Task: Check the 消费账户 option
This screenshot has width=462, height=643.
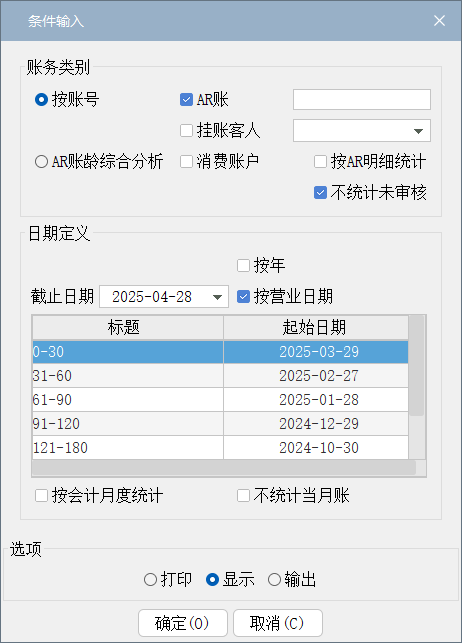Action: click(187, 162)
